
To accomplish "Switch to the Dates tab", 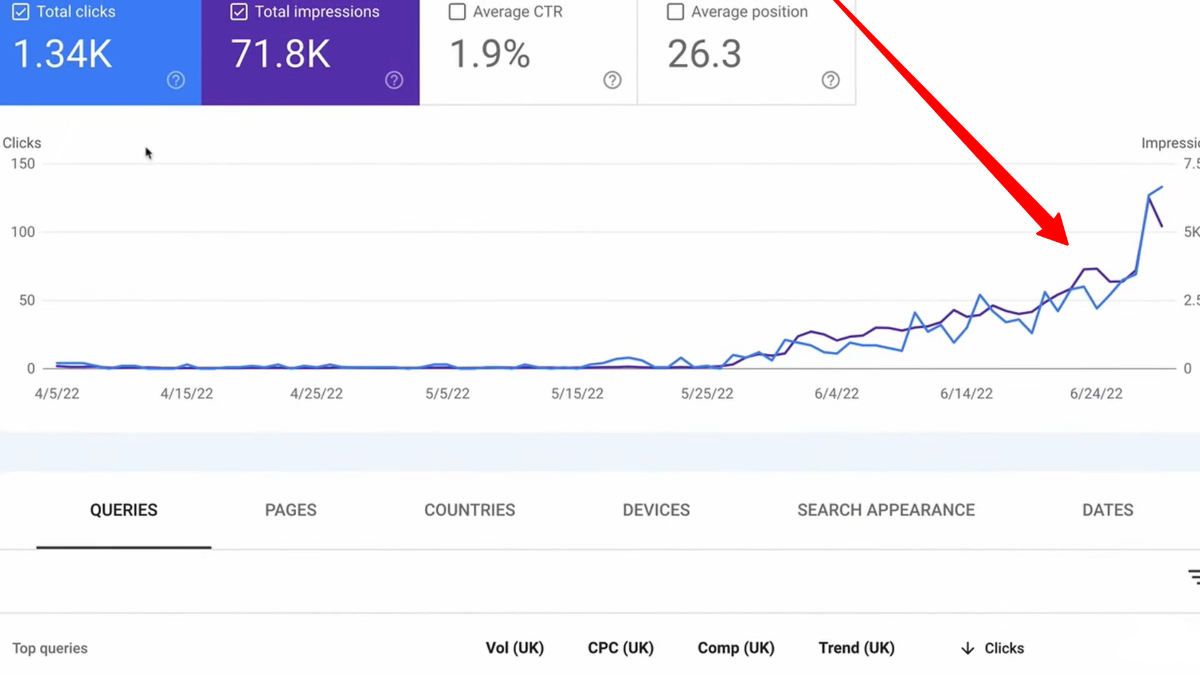I will point(1108,510).
